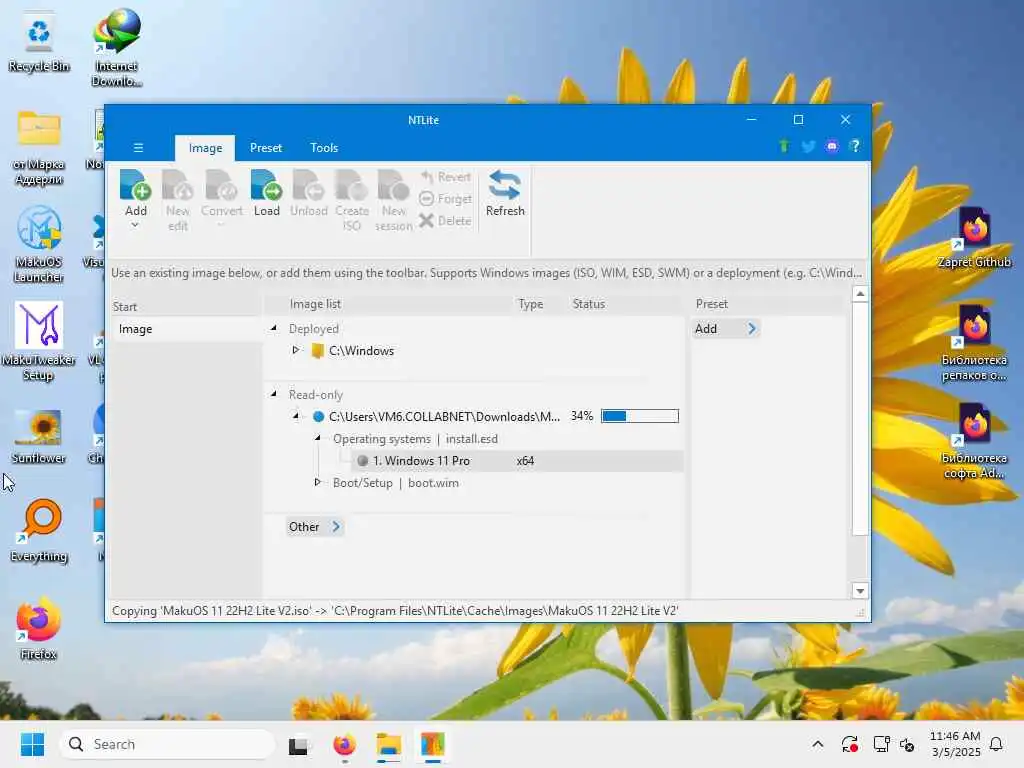Switch to the Preset ribbon tab
The width and height of the screenshot is (1024, 768).
click(266, 148)
